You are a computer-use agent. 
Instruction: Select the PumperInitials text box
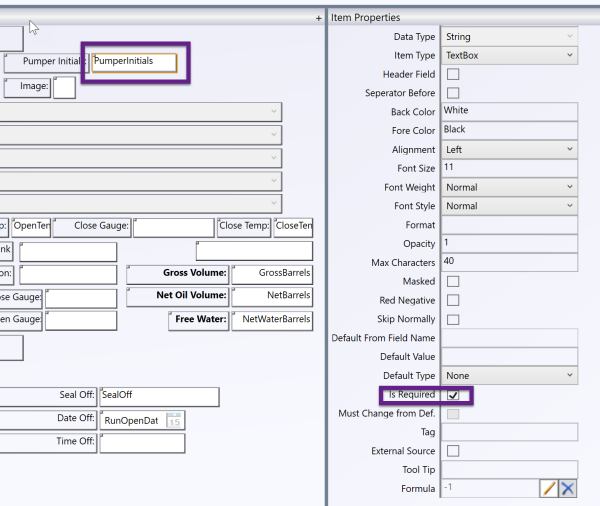coord(134,62)
